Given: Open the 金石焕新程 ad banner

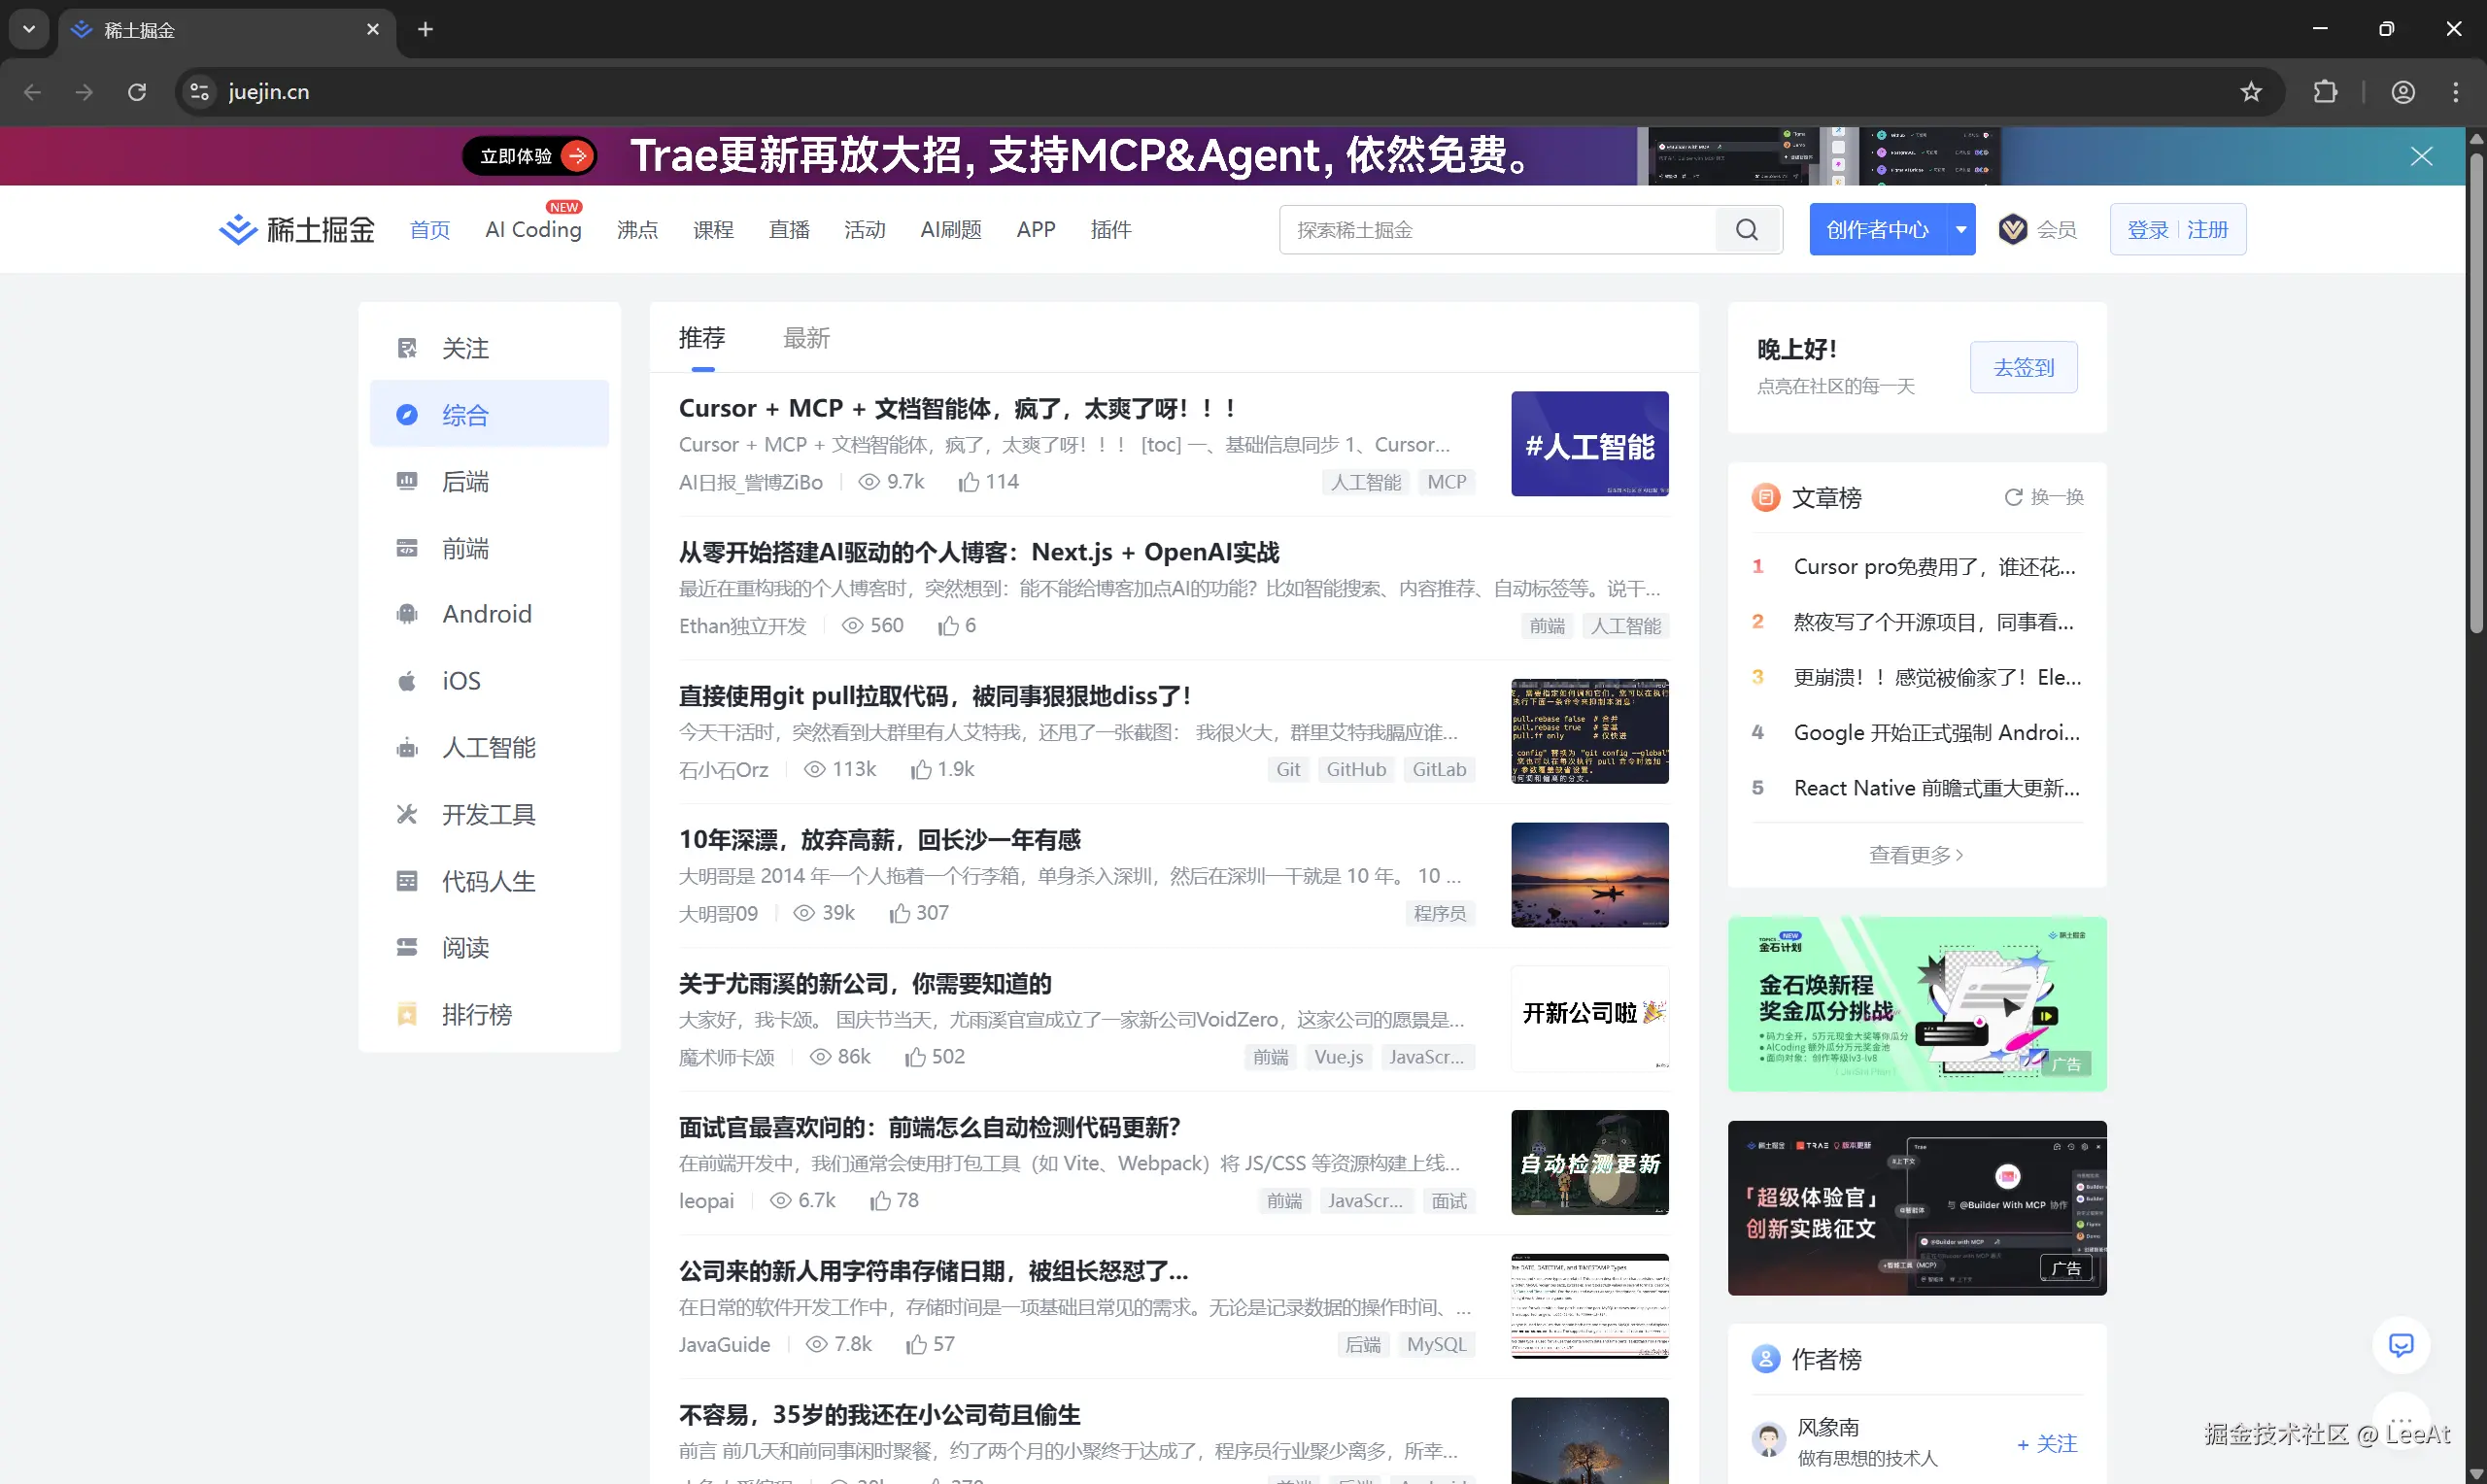Looking at the screenshot, I should pos(1916,1003).
